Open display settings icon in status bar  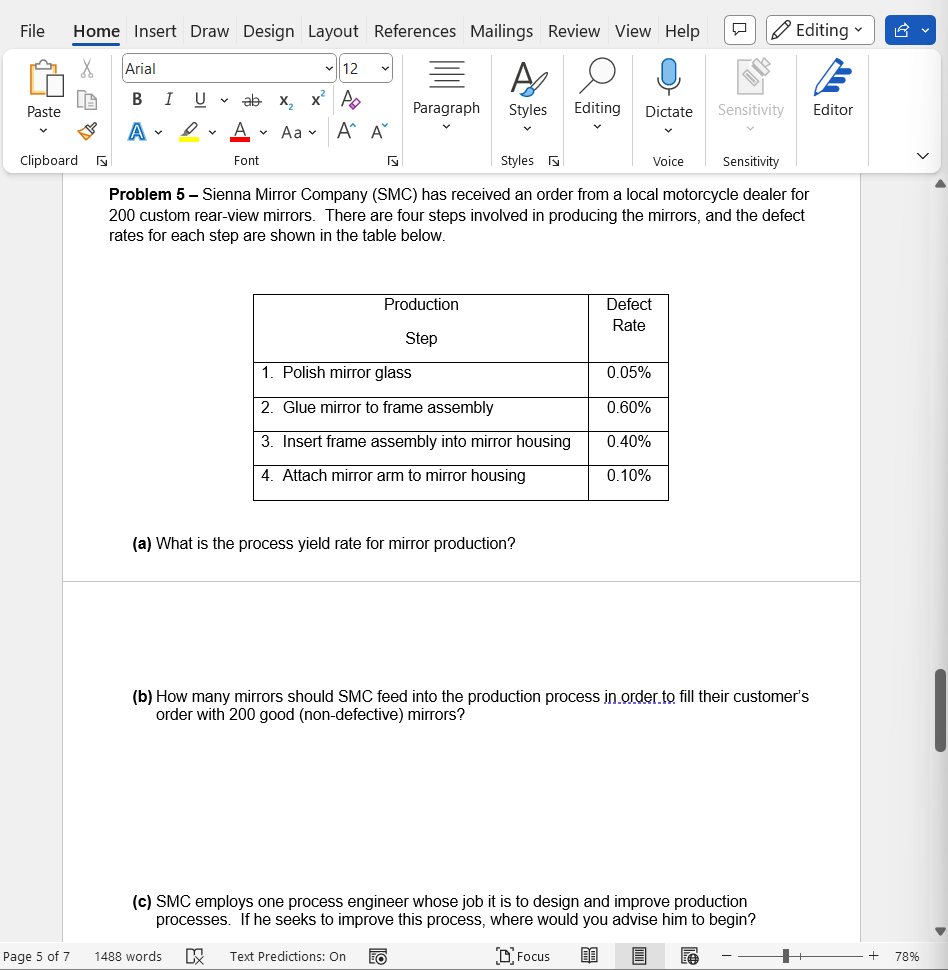coord(378,956)
